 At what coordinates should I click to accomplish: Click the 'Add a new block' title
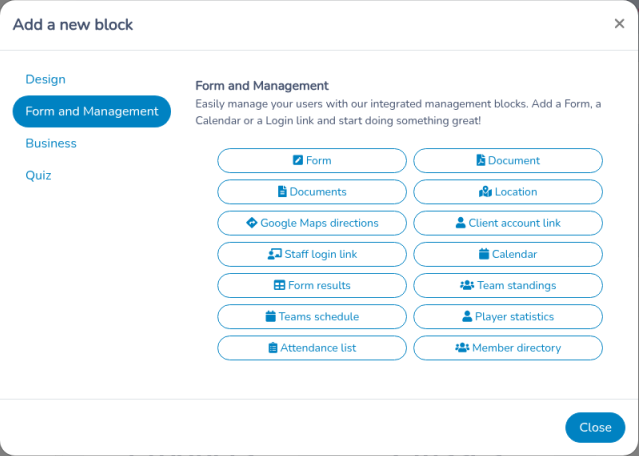tap(73, 24)
